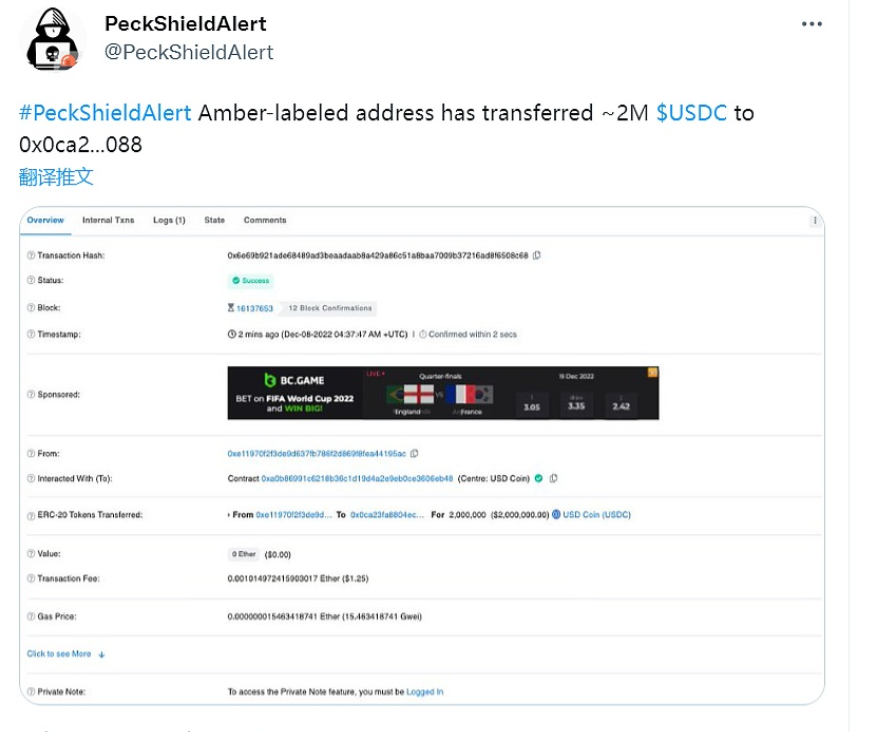Click the $USDC cashtag link
Image resolution: width=878 pixels, height=732 pixels.
[691, 113]
